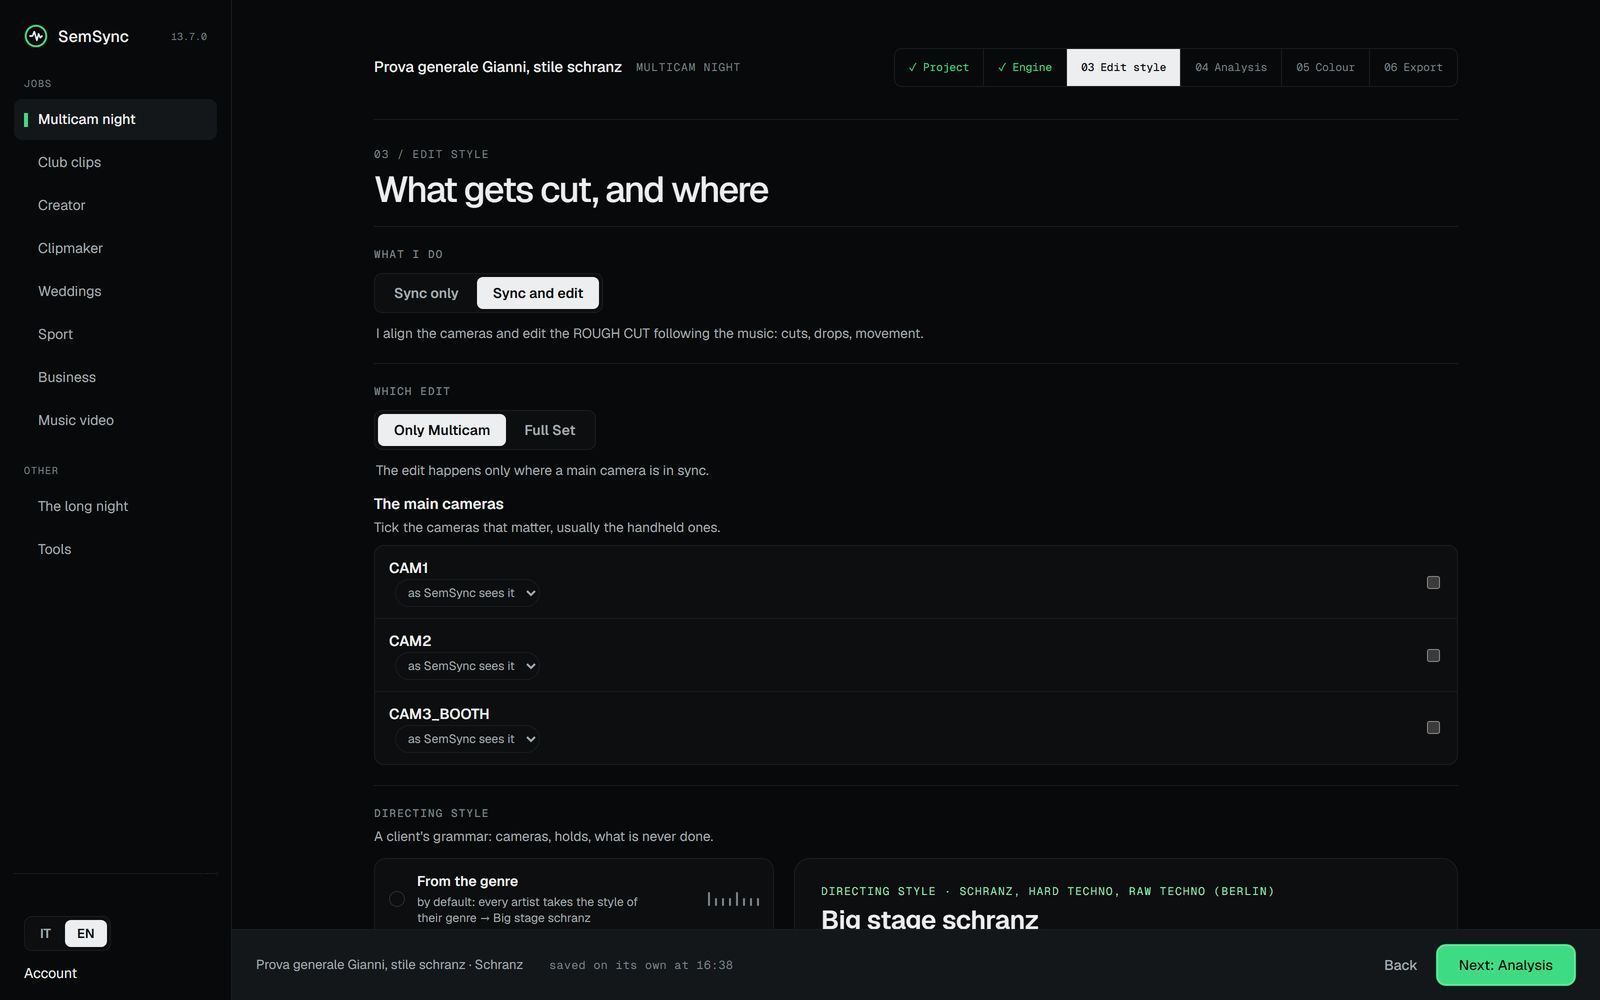The image size is (1600, 1000).
Task: Open the Multicam night job
Action: 115,119
